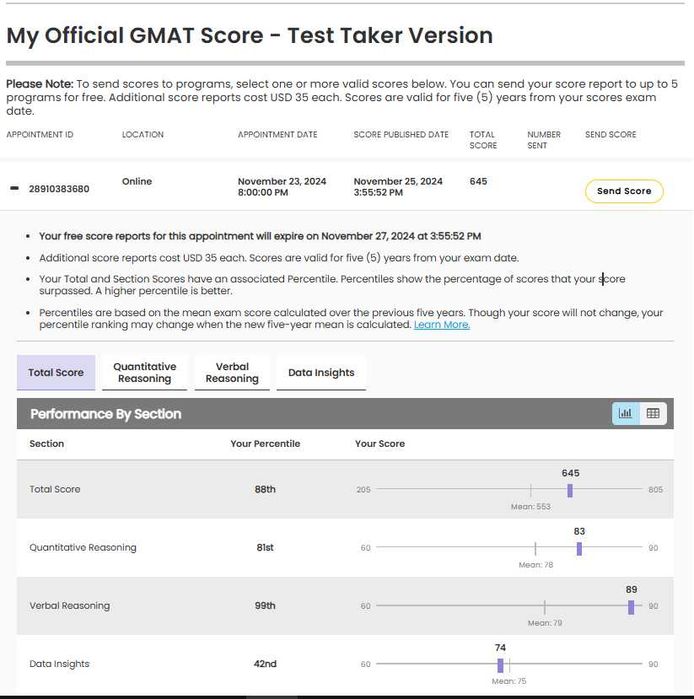Click the Mean: 79 label
The height and width of the screenshot is (699, 694).
click(x=545, y=623)
